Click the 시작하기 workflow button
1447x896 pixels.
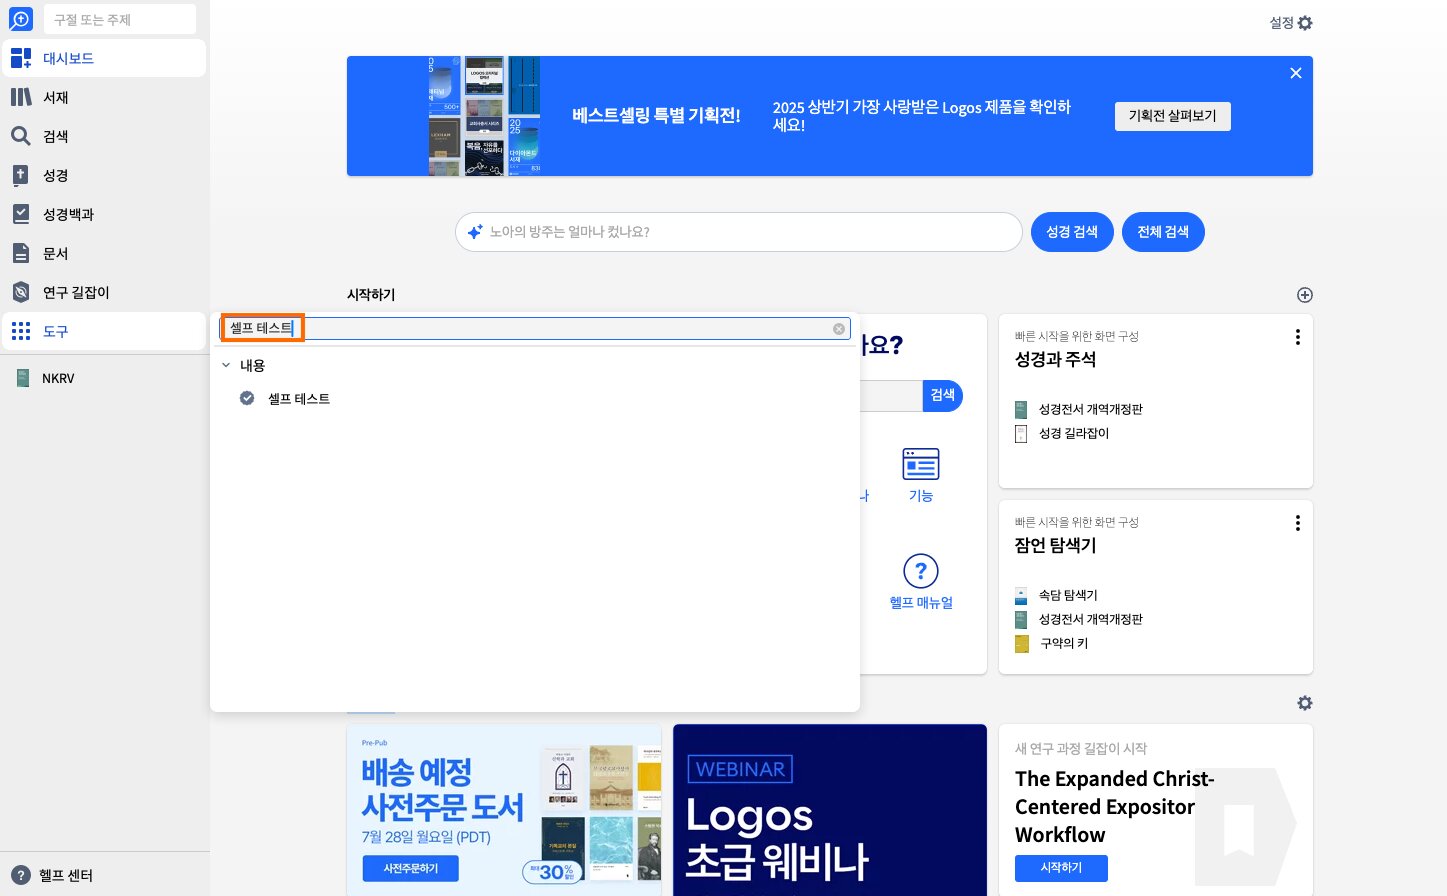click(x=1061, y=868)
